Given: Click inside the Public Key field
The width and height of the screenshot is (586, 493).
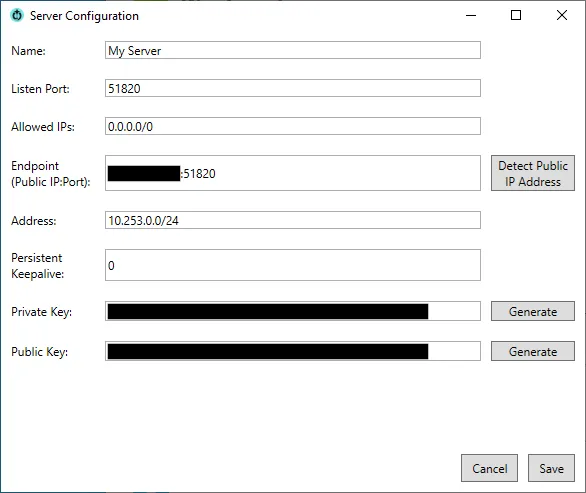Looking at the screenshot, I should tap(293, 351).
